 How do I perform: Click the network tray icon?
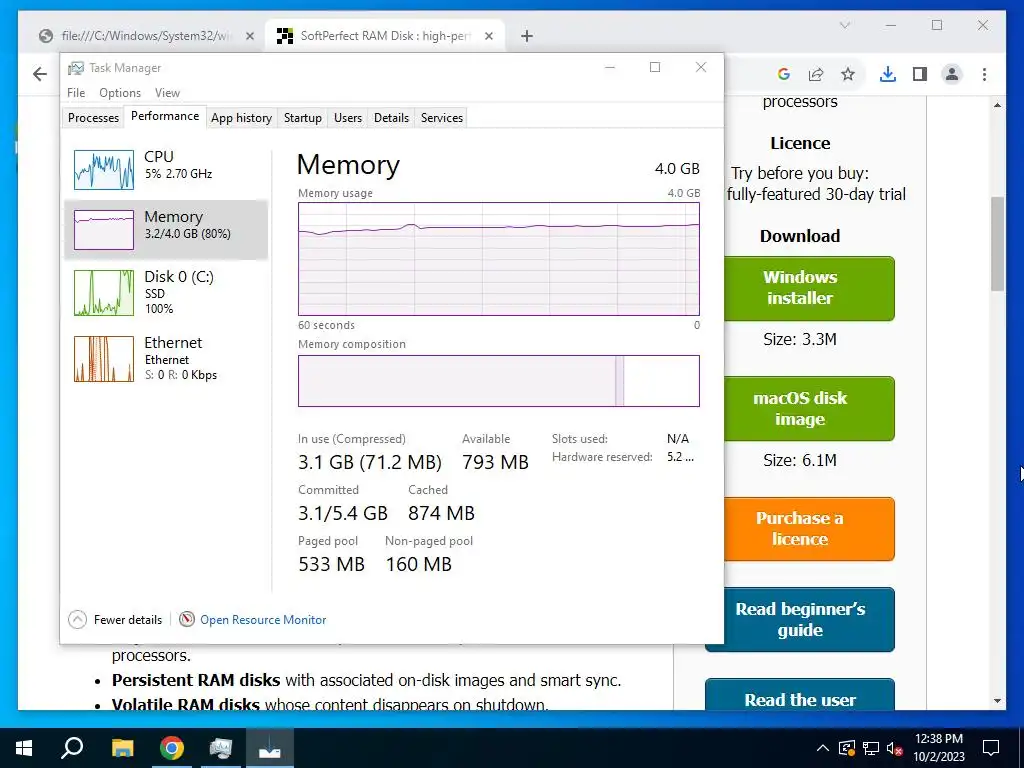point(871,748)
